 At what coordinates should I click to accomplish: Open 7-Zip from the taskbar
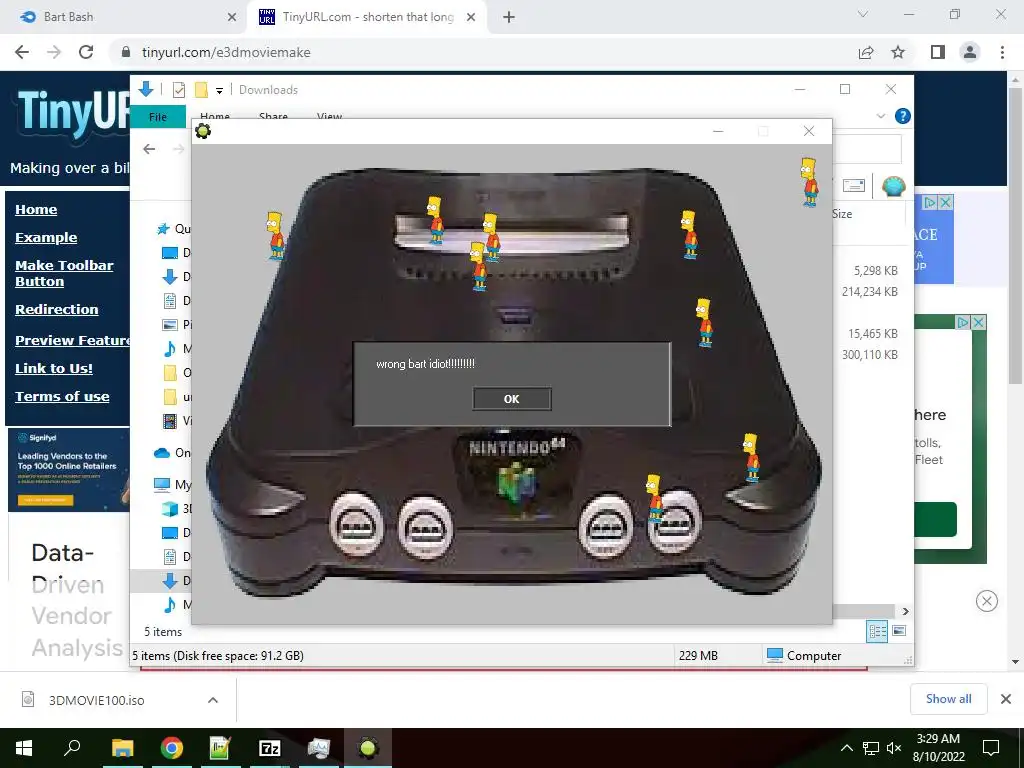[270, 748]
